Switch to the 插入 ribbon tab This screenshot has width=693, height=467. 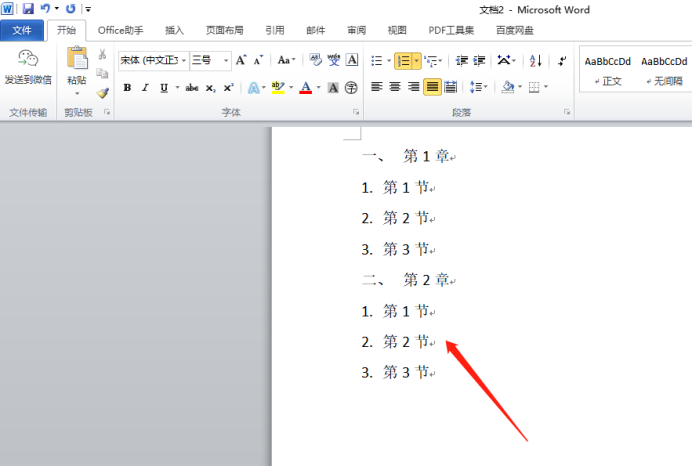click(x=174, y=30)
